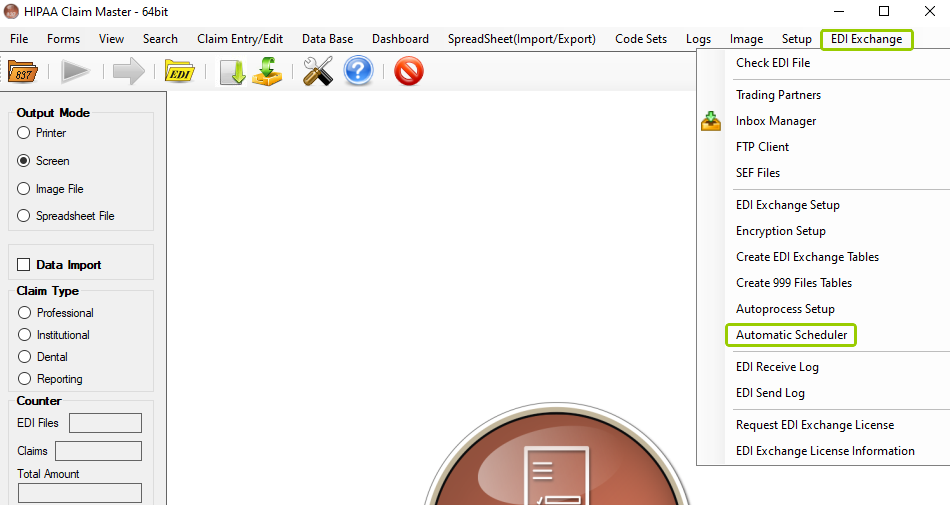Image resolution: width=950 pixels, height=505 pixels.
Task: Select Spreadsheet File output mode
Action: (24, 216)
